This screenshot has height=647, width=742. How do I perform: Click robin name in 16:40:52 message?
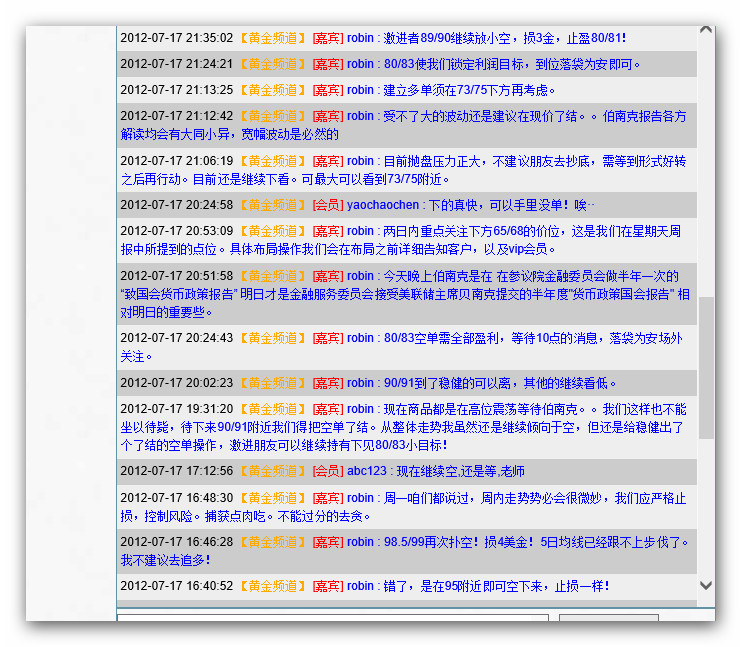[360, 586]
